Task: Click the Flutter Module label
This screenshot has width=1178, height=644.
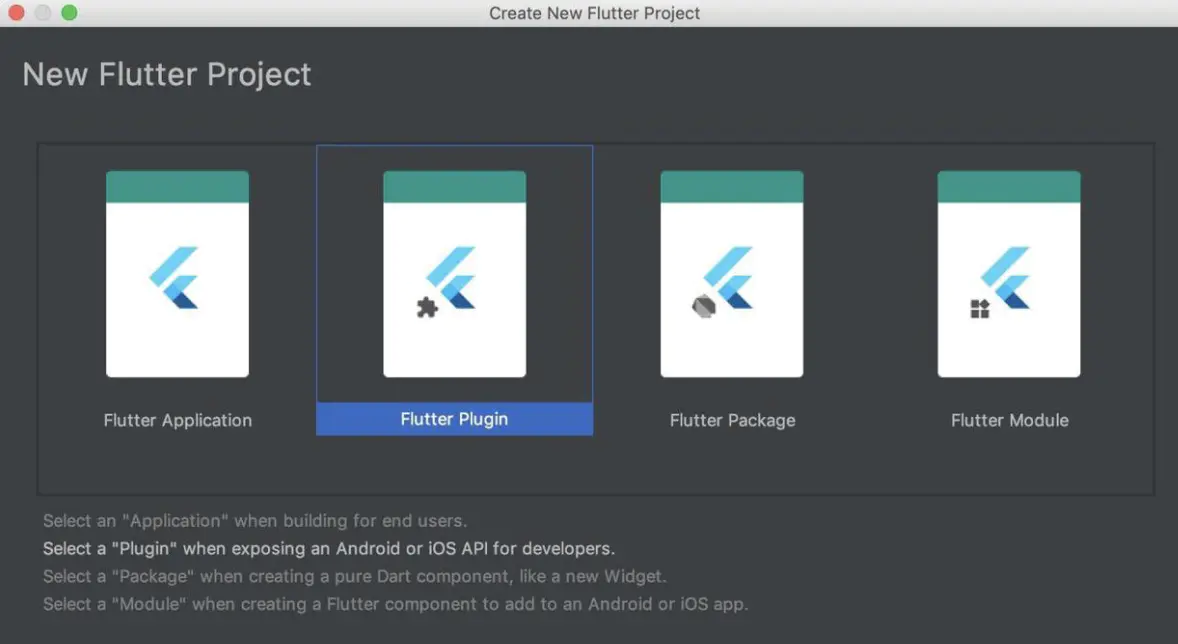Action: coord(1010,420)
